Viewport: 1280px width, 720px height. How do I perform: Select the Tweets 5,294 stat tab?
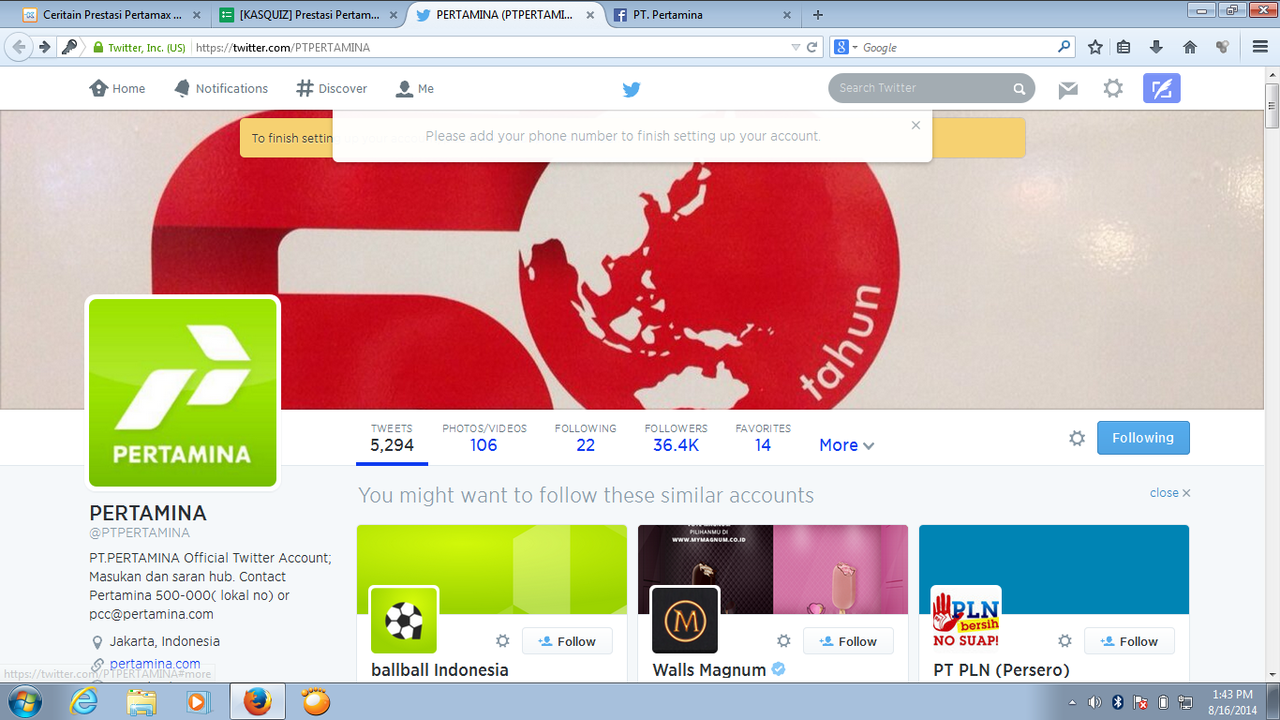(392, 438)
